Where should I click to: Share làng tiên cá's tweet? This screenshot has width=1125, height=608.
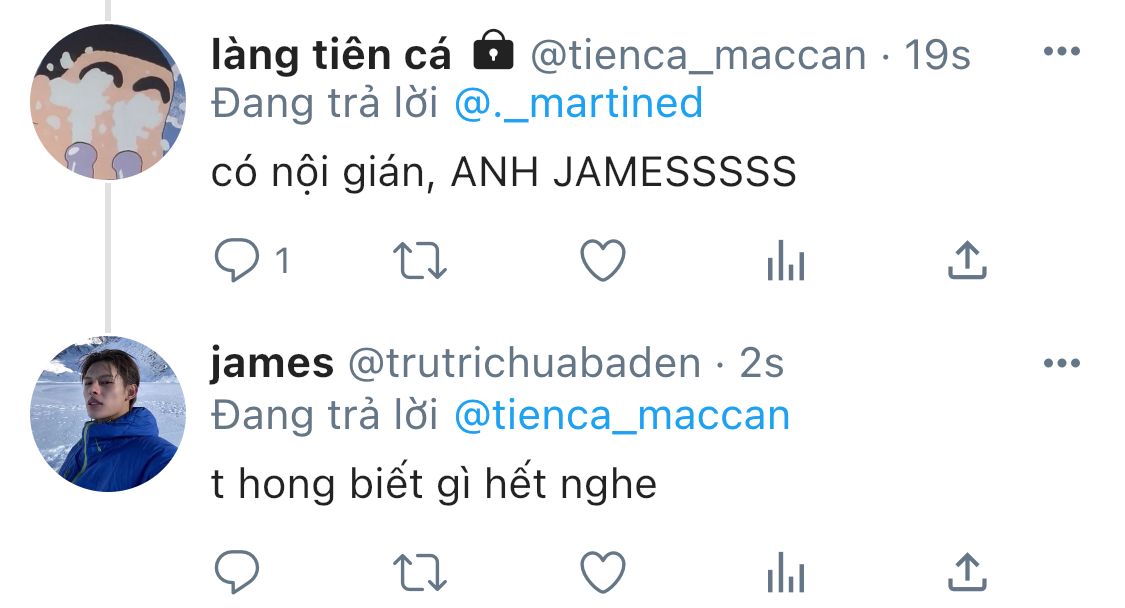[x=968, y=260]
